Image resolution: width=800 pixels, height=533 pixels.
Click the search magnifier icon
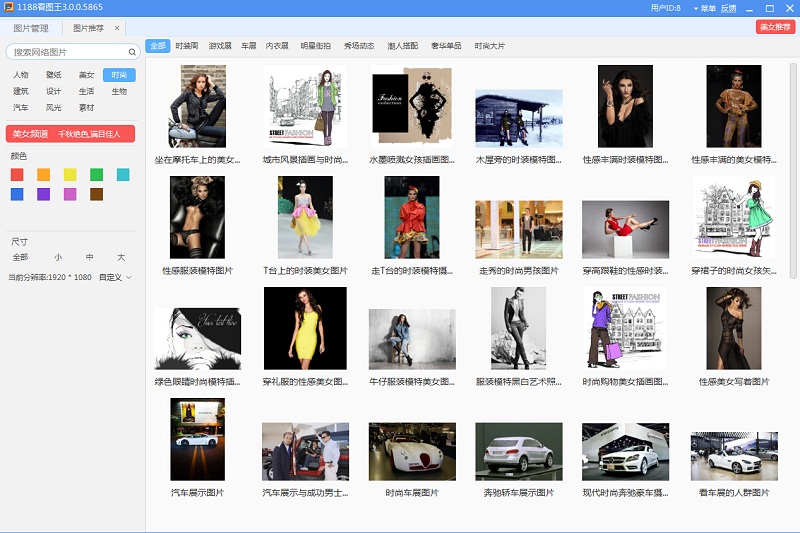(x=132, y=52)
